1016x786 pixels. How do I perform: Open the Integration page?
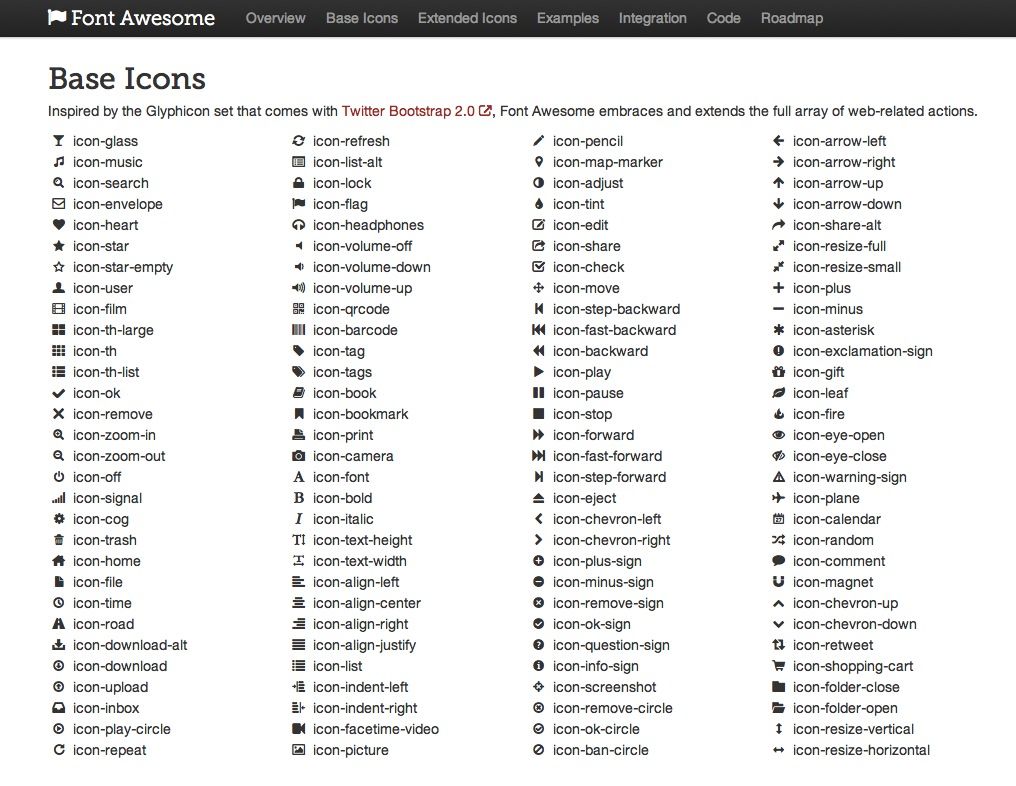tap(652, 18)
